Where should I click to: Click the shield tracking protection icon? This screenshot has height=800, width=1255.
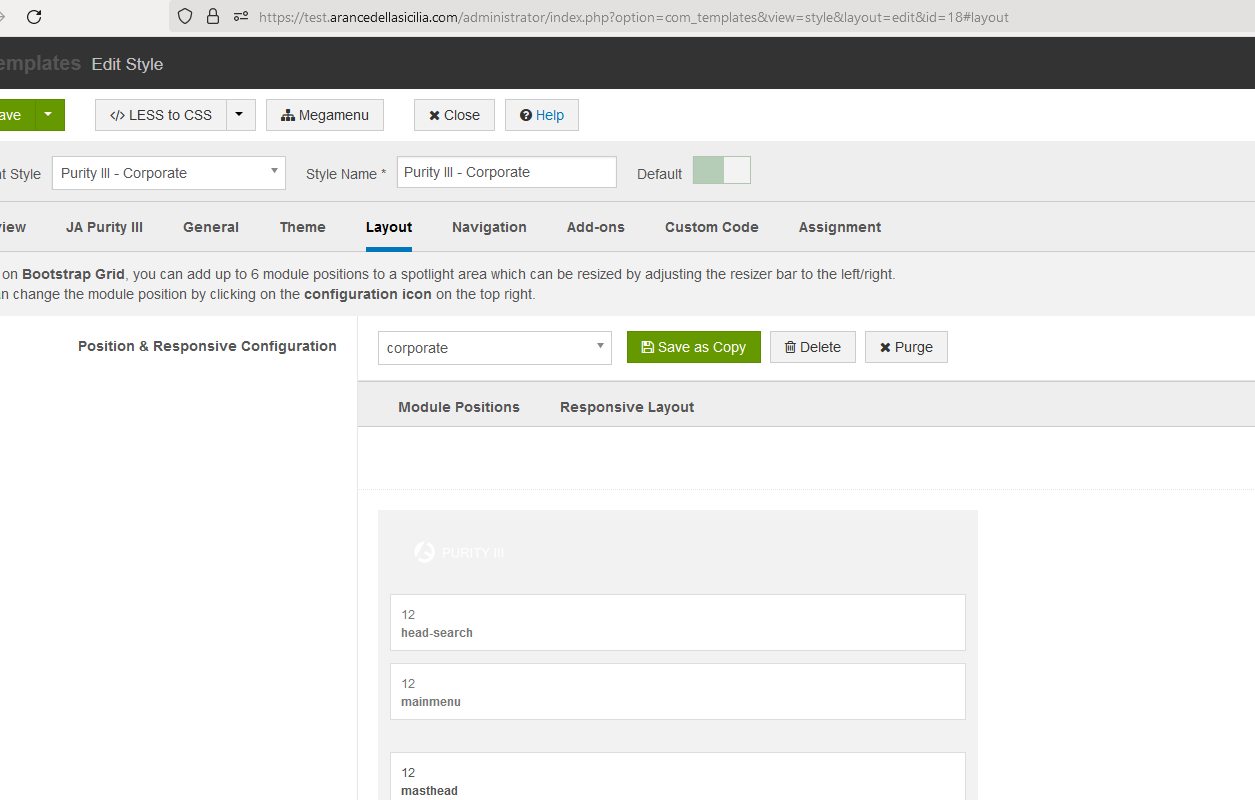point(184,16)
